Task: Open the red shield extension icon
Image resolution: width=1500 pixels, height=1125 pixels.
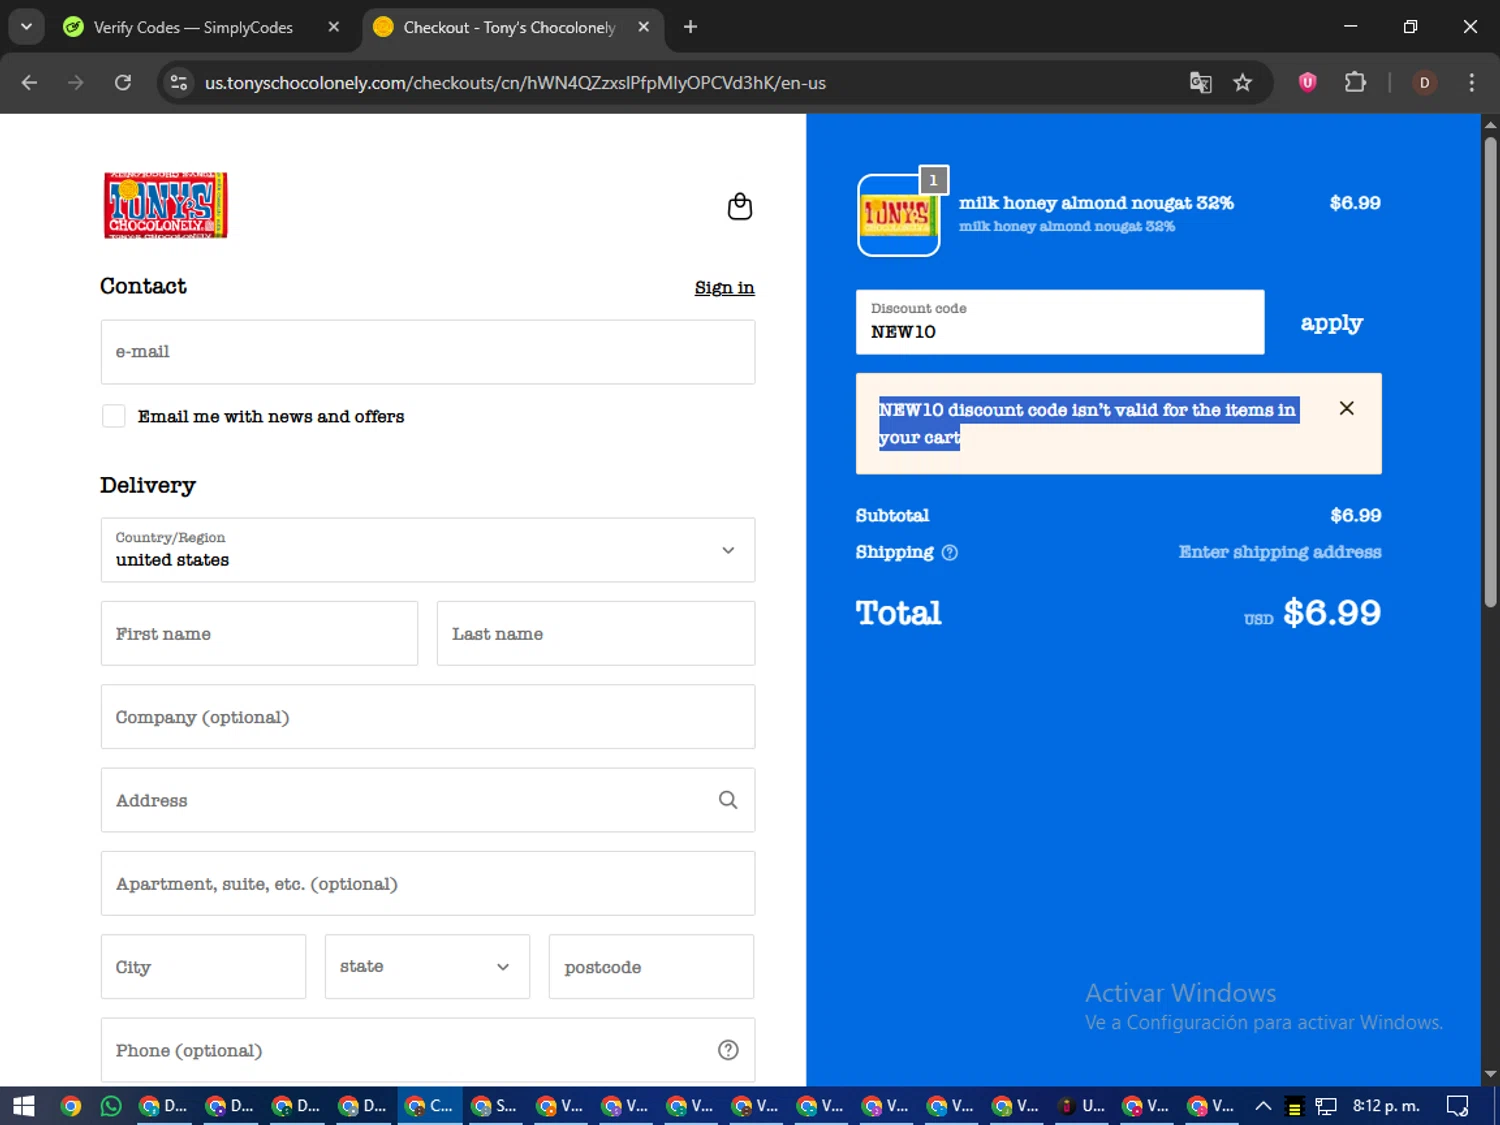Action: pos(1307,82)
